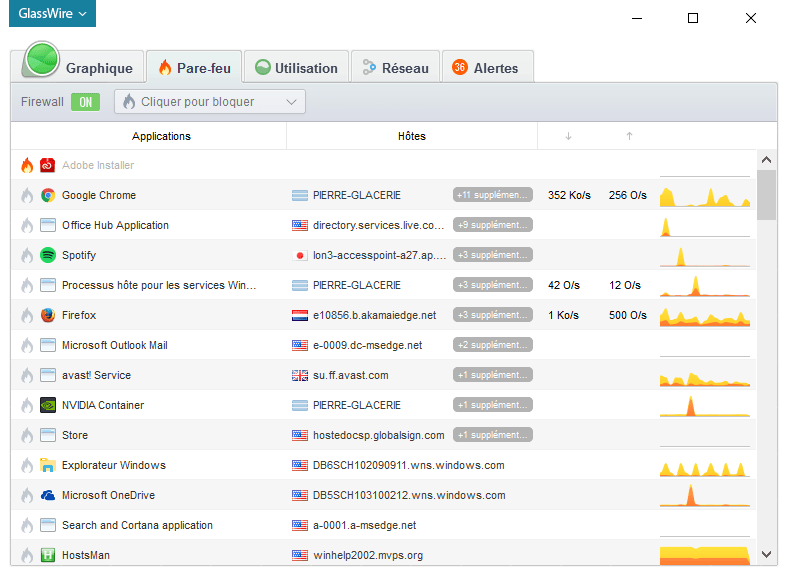Click the Adobe Installer app icon
This screenshot has width=788, height=576.
coord(48,165)
